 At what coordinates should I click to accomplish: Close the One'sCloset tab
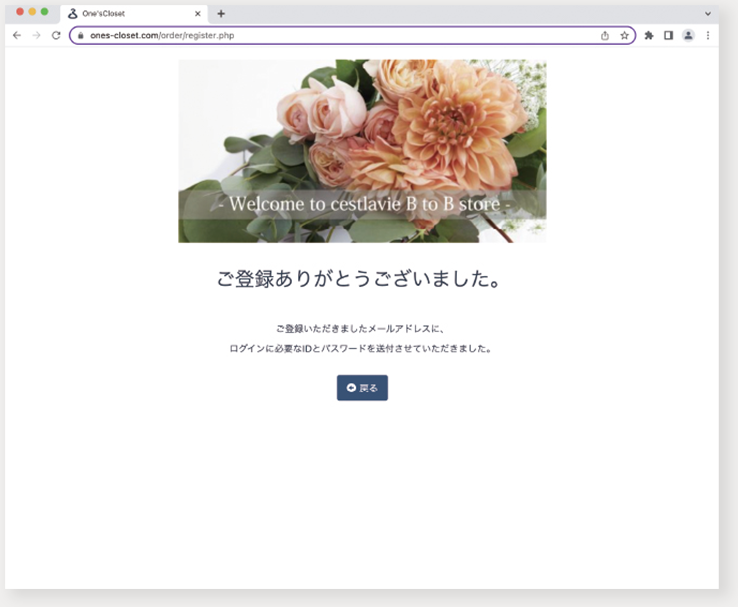198,14
